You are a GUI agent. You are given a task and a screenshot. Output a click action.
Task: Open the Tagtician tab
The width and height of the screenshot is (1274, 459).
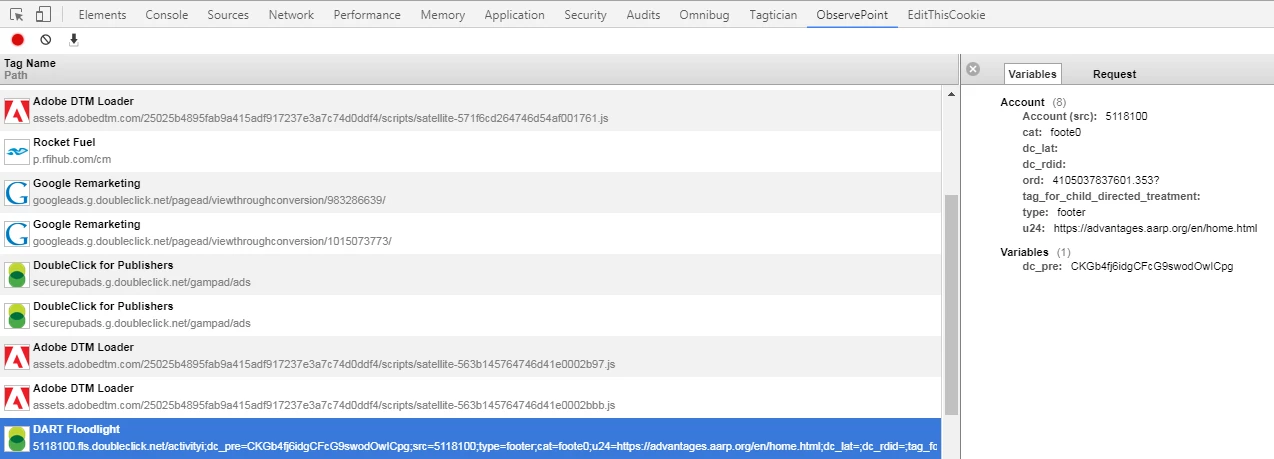click(x=772, y=15)
